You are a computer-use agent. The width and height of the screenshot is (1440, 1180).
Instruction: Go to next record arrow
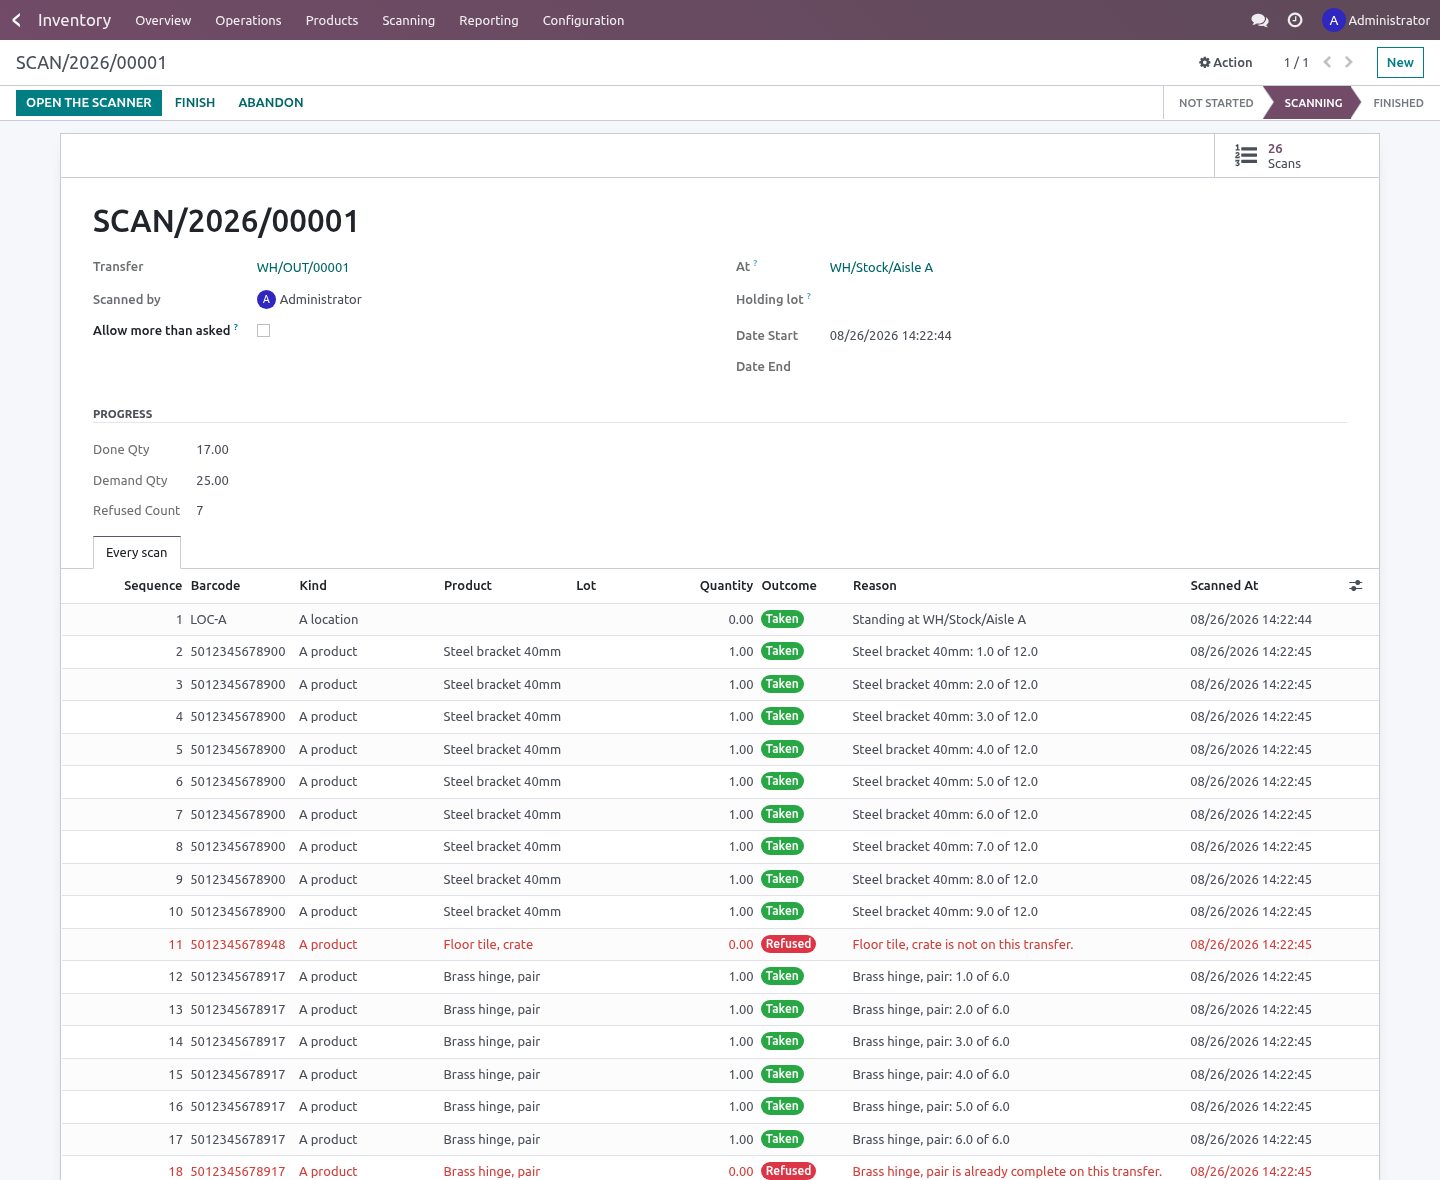coord(1349,62)
